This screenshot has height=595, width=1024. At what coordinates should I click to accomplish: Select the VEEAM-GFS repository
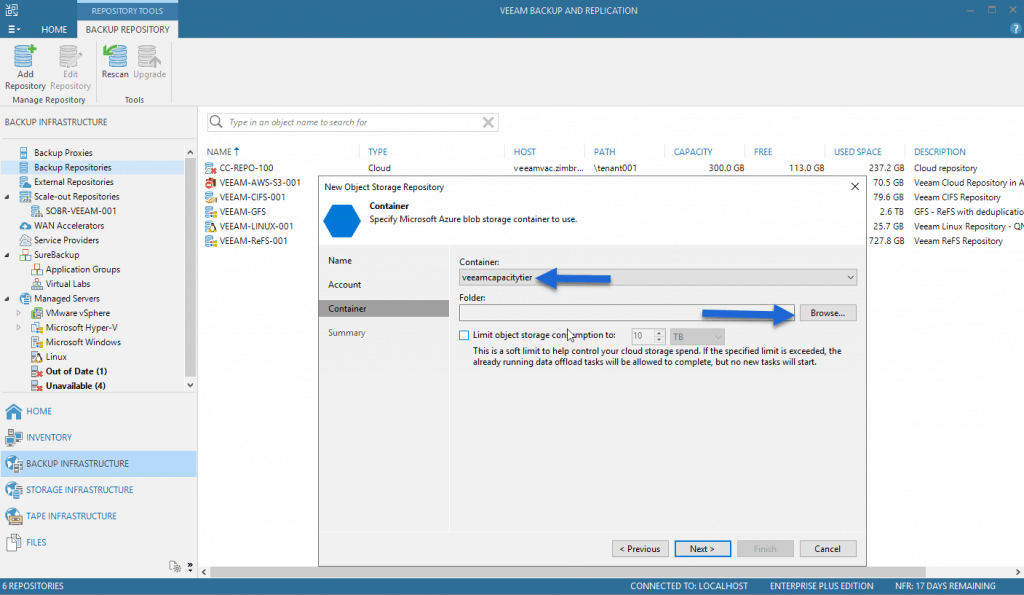point(242,212)
